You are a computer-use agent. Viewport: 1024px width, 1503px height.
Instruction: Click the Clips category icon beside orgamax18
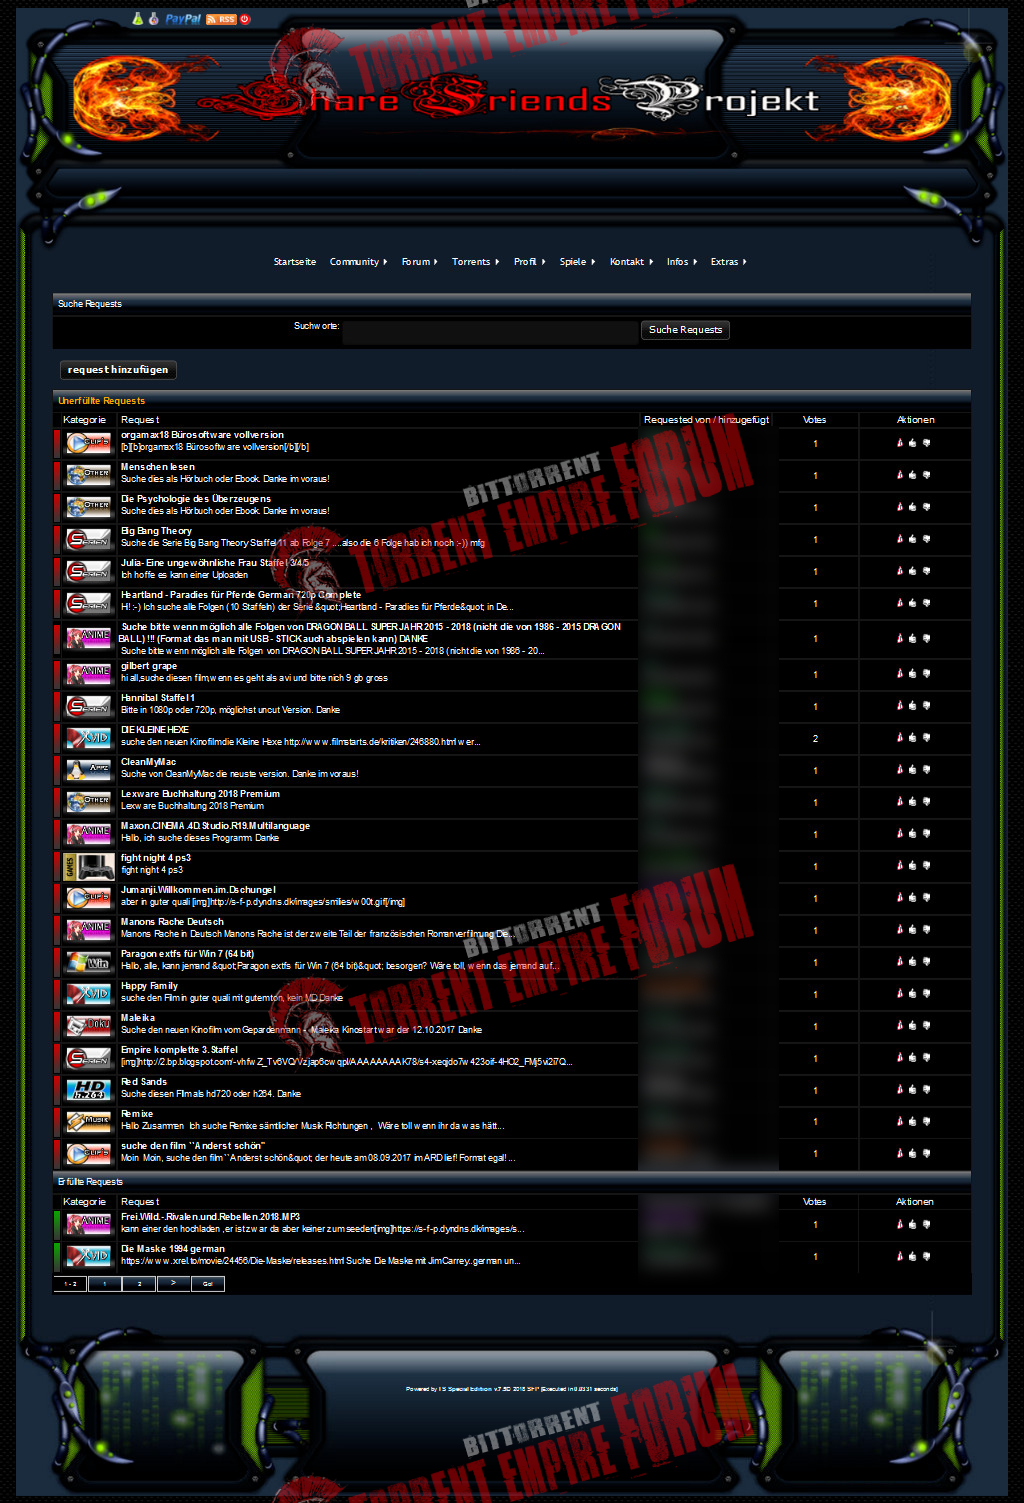pos(89,443)
